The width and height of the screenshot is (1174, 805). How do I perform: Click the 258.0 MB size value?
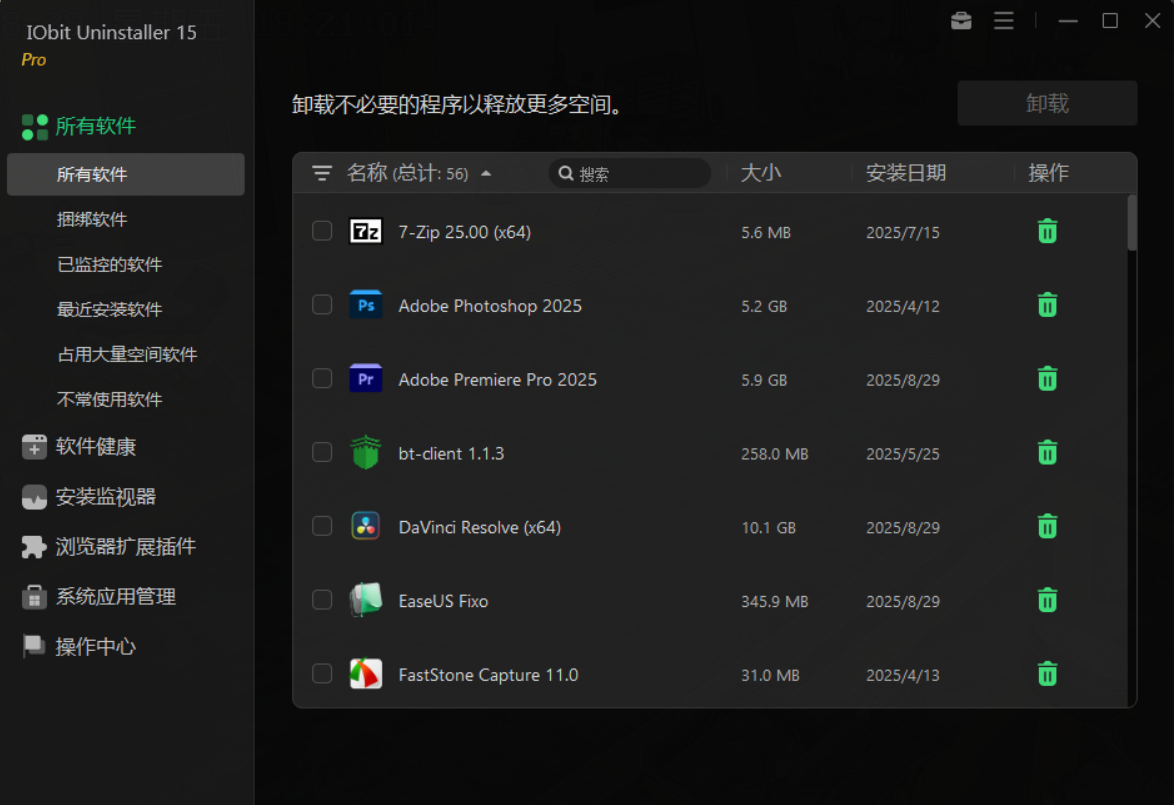tap(775, 454)
